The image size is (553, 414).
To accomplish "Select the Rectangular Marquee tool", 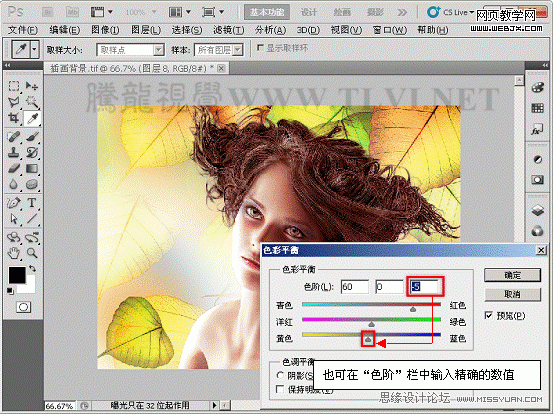I will click(x=14, y=86).
